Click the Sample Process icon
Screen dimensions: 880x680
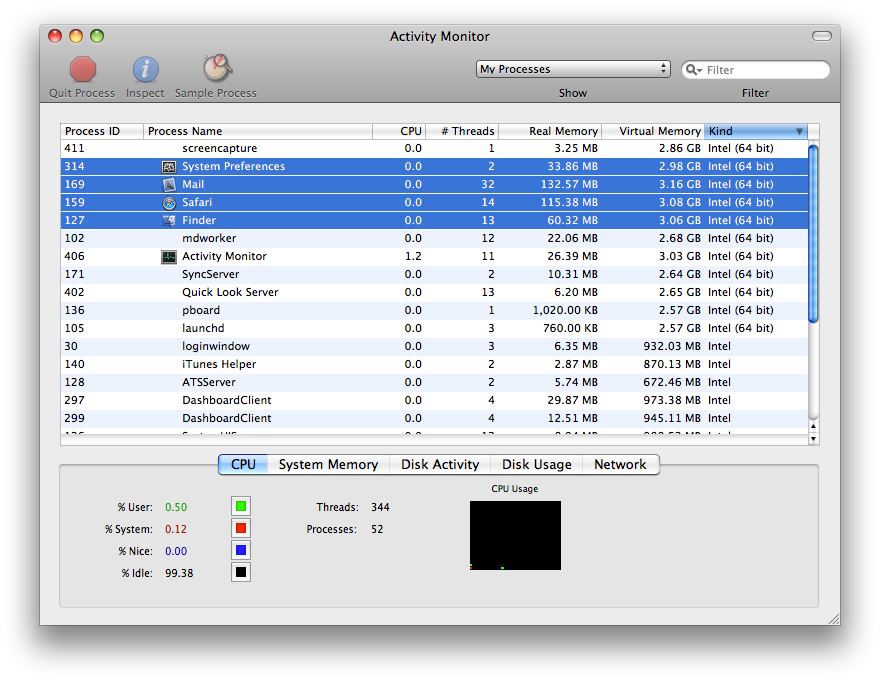(x=217, y=68)
